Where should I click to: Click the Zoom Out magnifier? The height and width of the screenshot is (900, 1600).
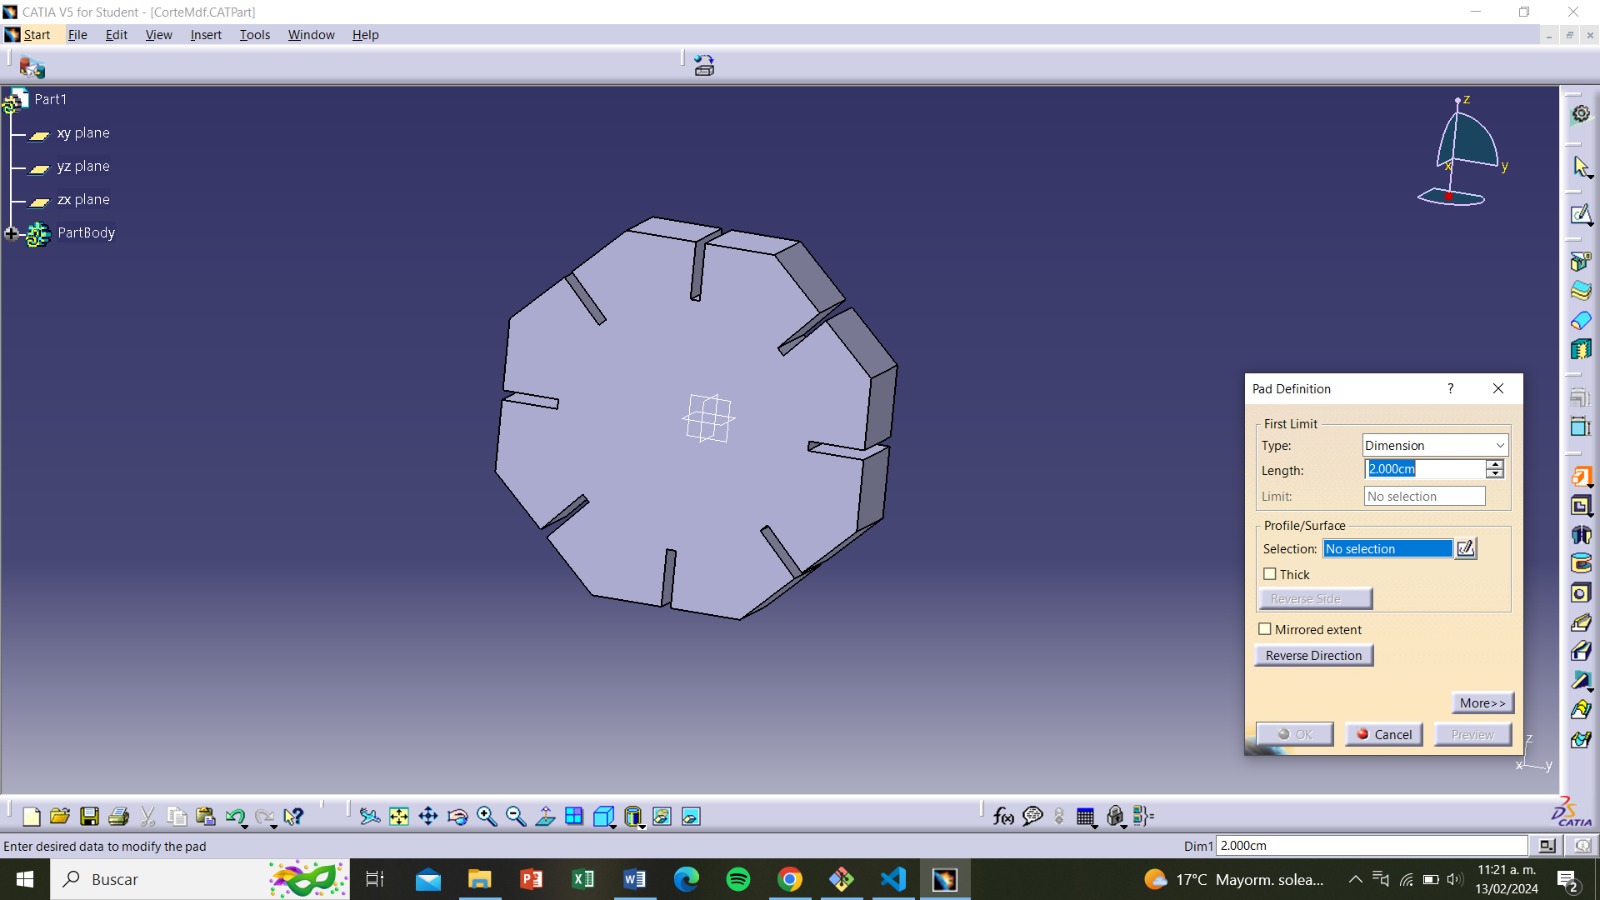516,817
